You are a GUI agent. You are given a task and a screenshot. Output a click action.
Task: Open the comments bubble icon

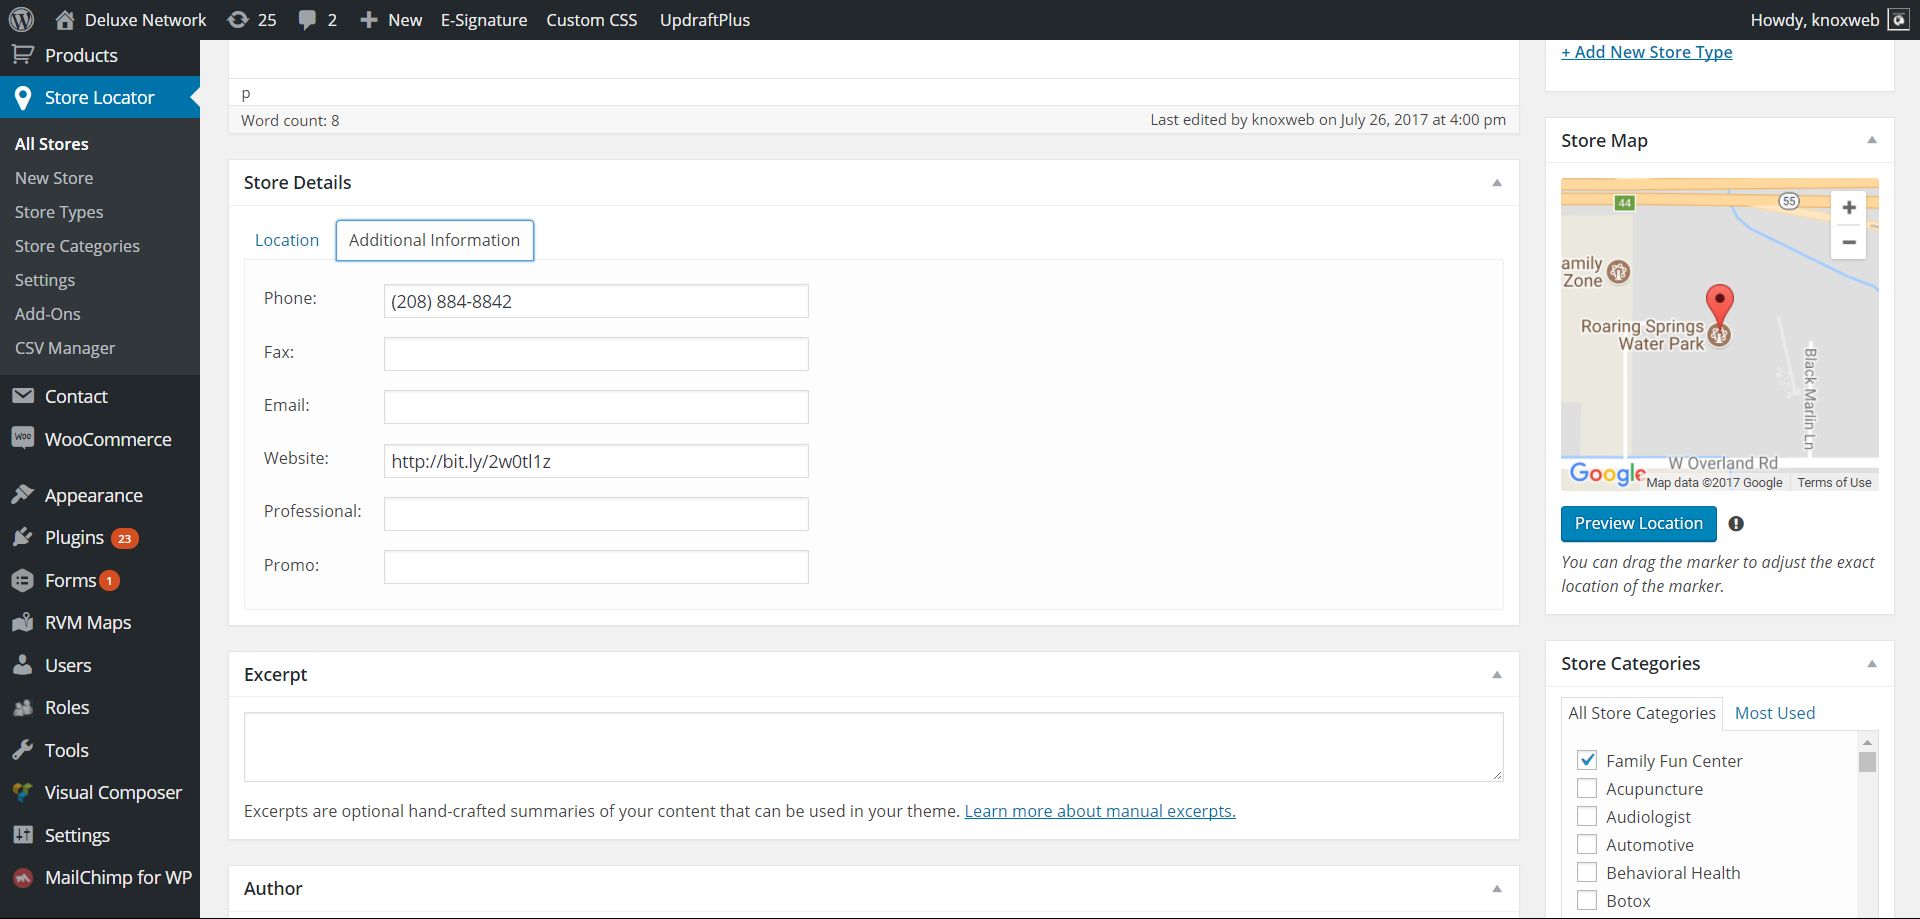(307, 20)
